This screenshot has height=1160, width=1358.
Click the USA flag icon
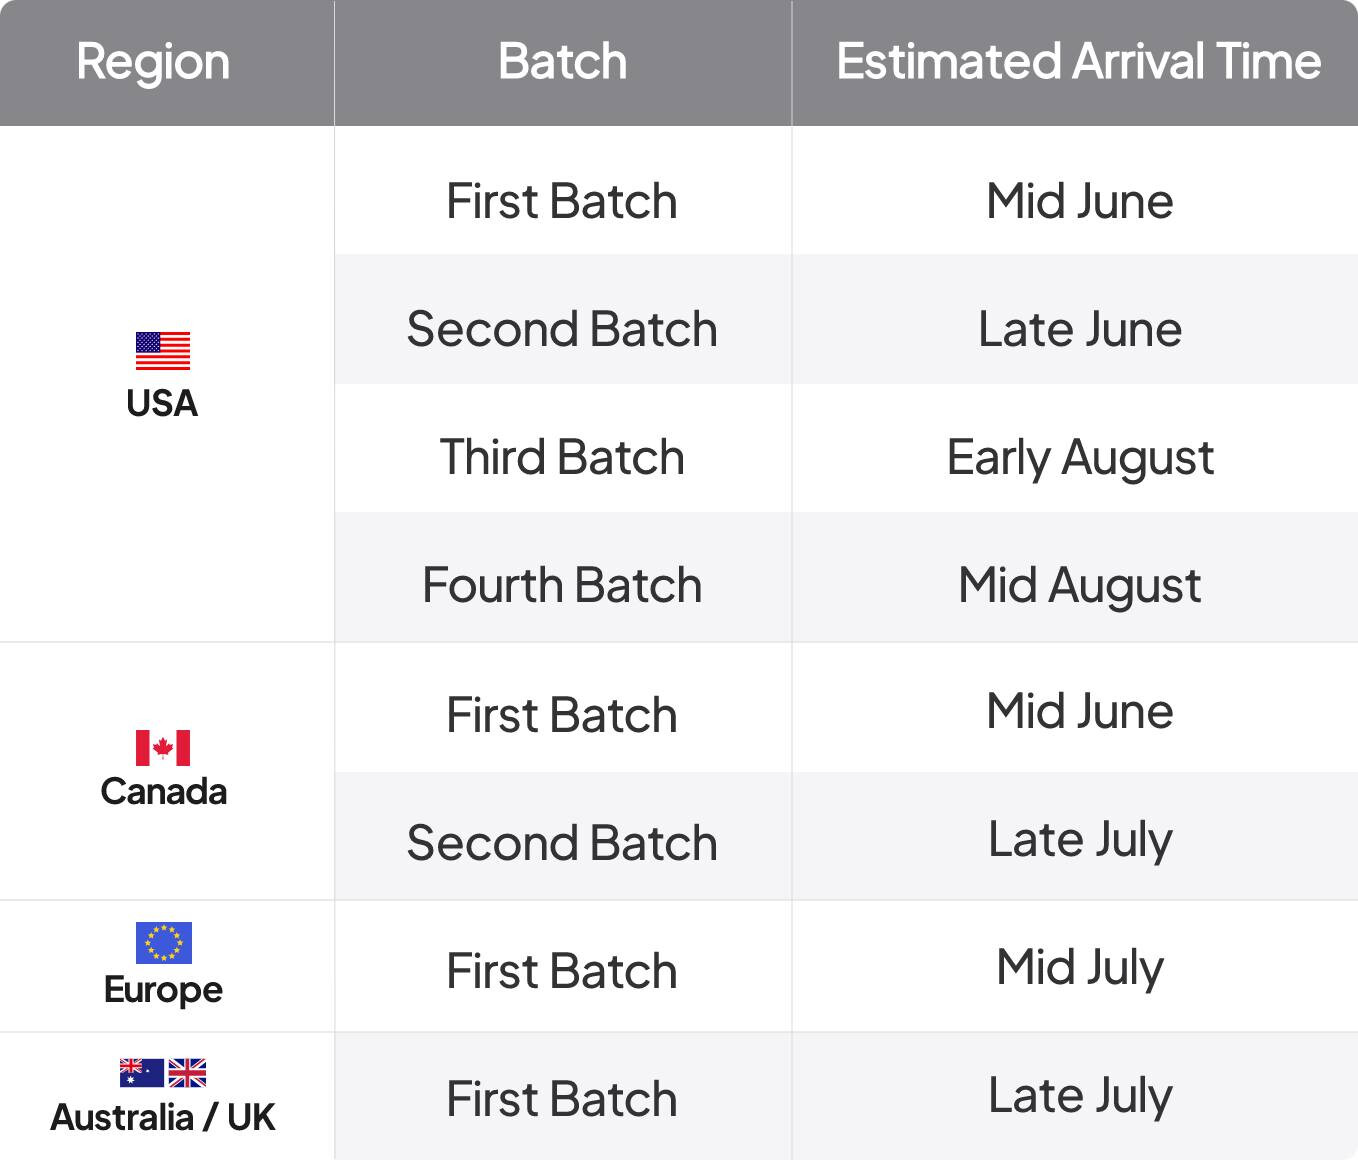click(163, 351)
